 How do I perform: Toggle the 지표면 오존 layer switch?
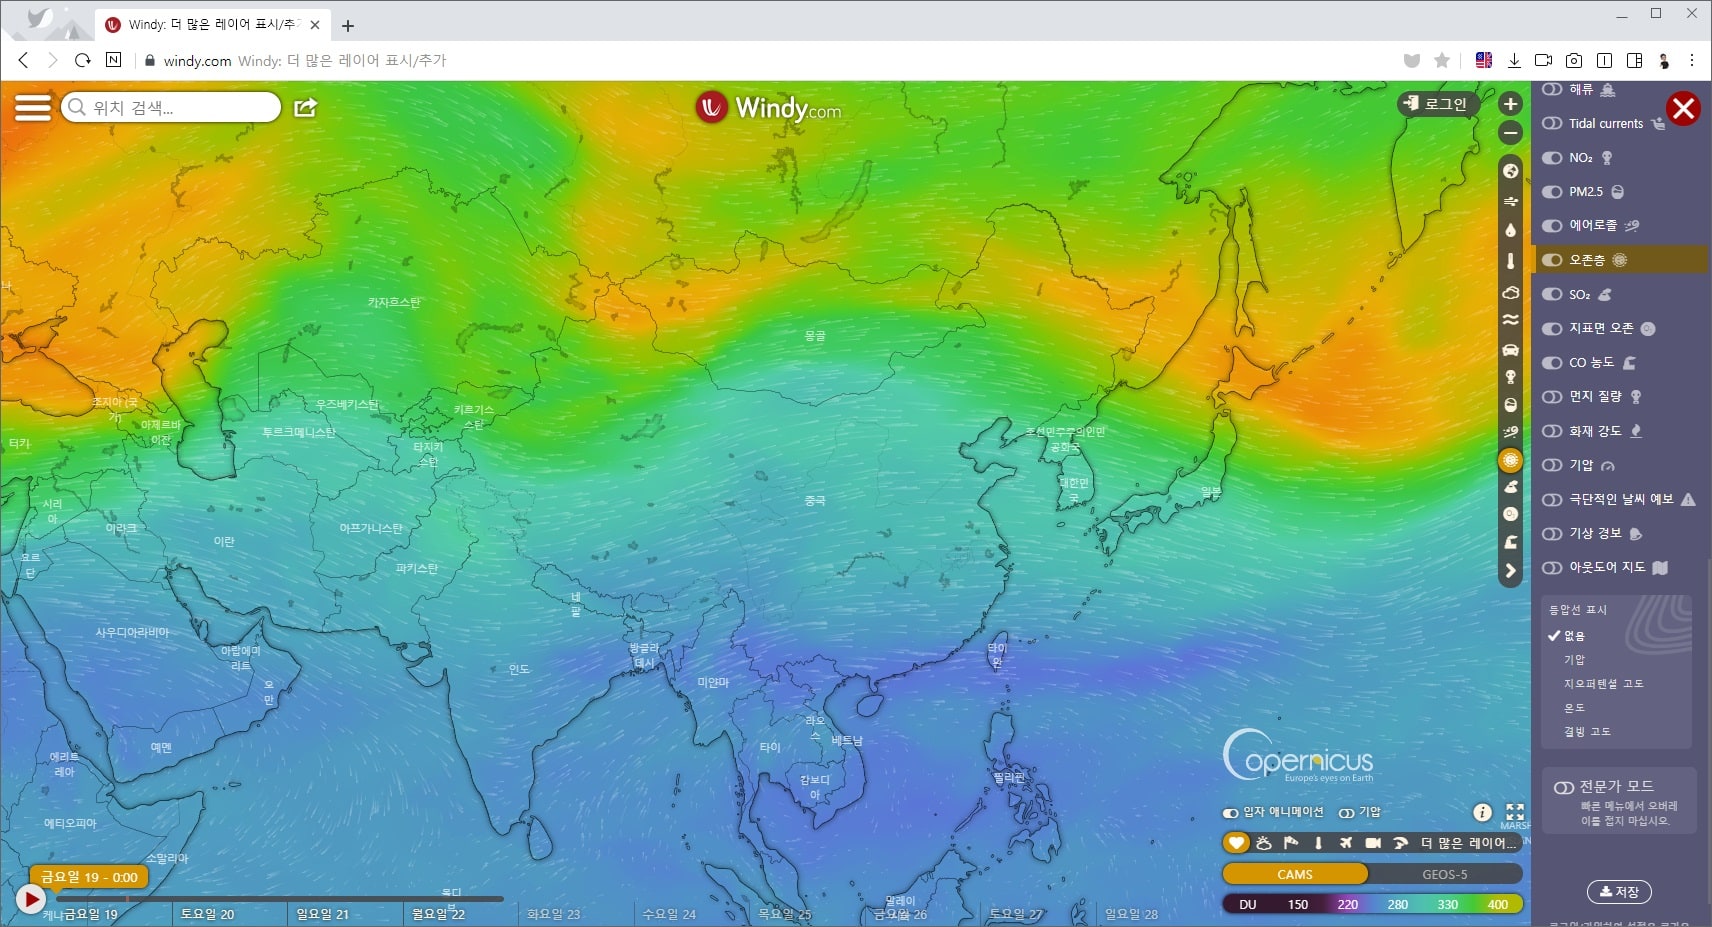pyautogui.click(x=1552, y=328)
